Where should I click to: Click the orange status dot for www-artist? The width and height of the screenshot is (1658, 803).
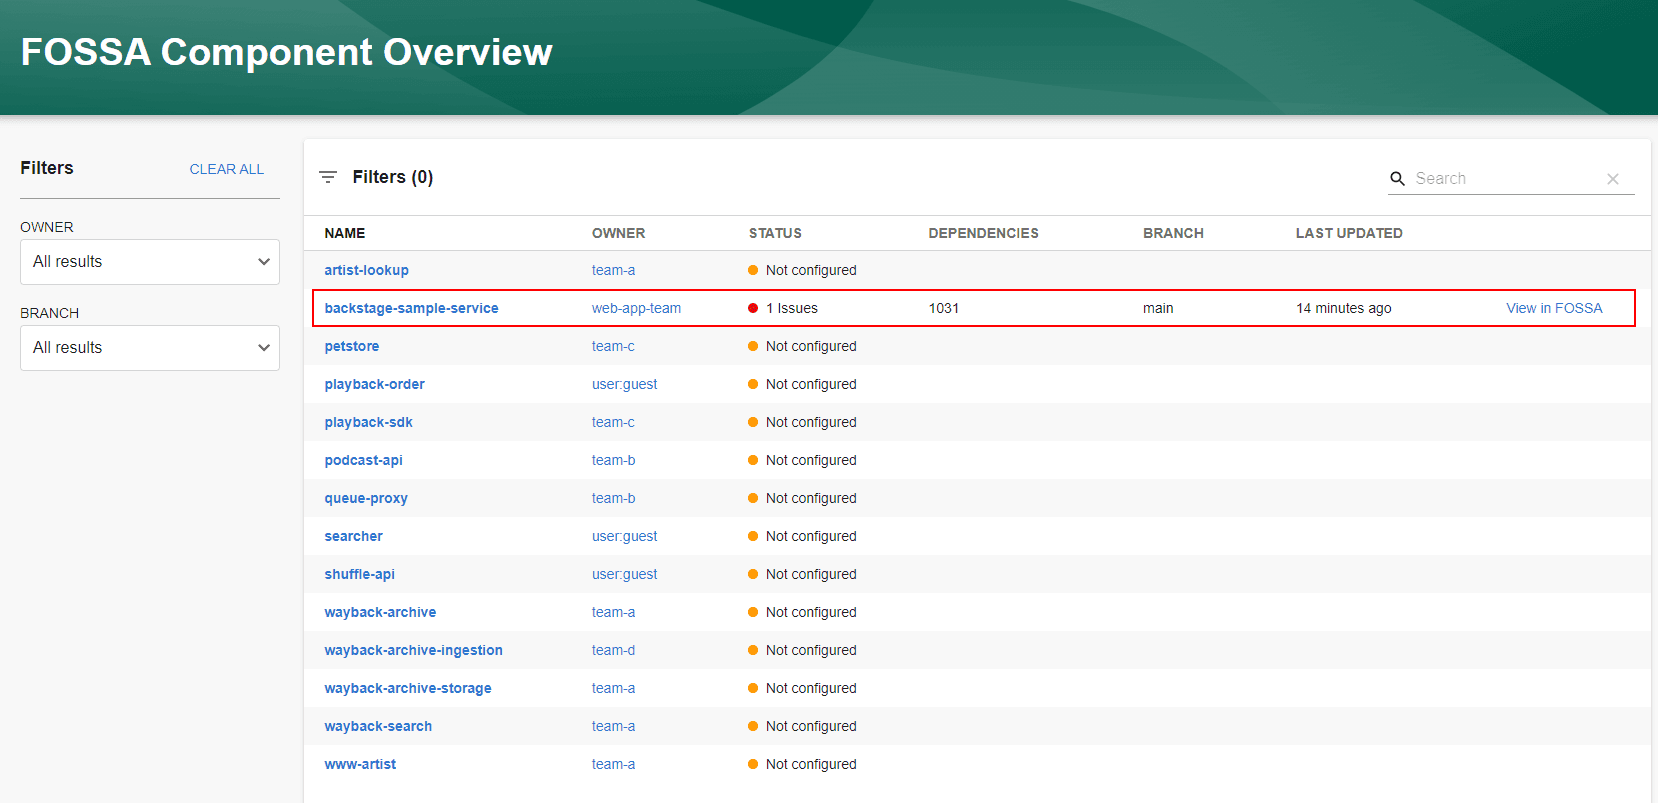click(x=753, y=764)
